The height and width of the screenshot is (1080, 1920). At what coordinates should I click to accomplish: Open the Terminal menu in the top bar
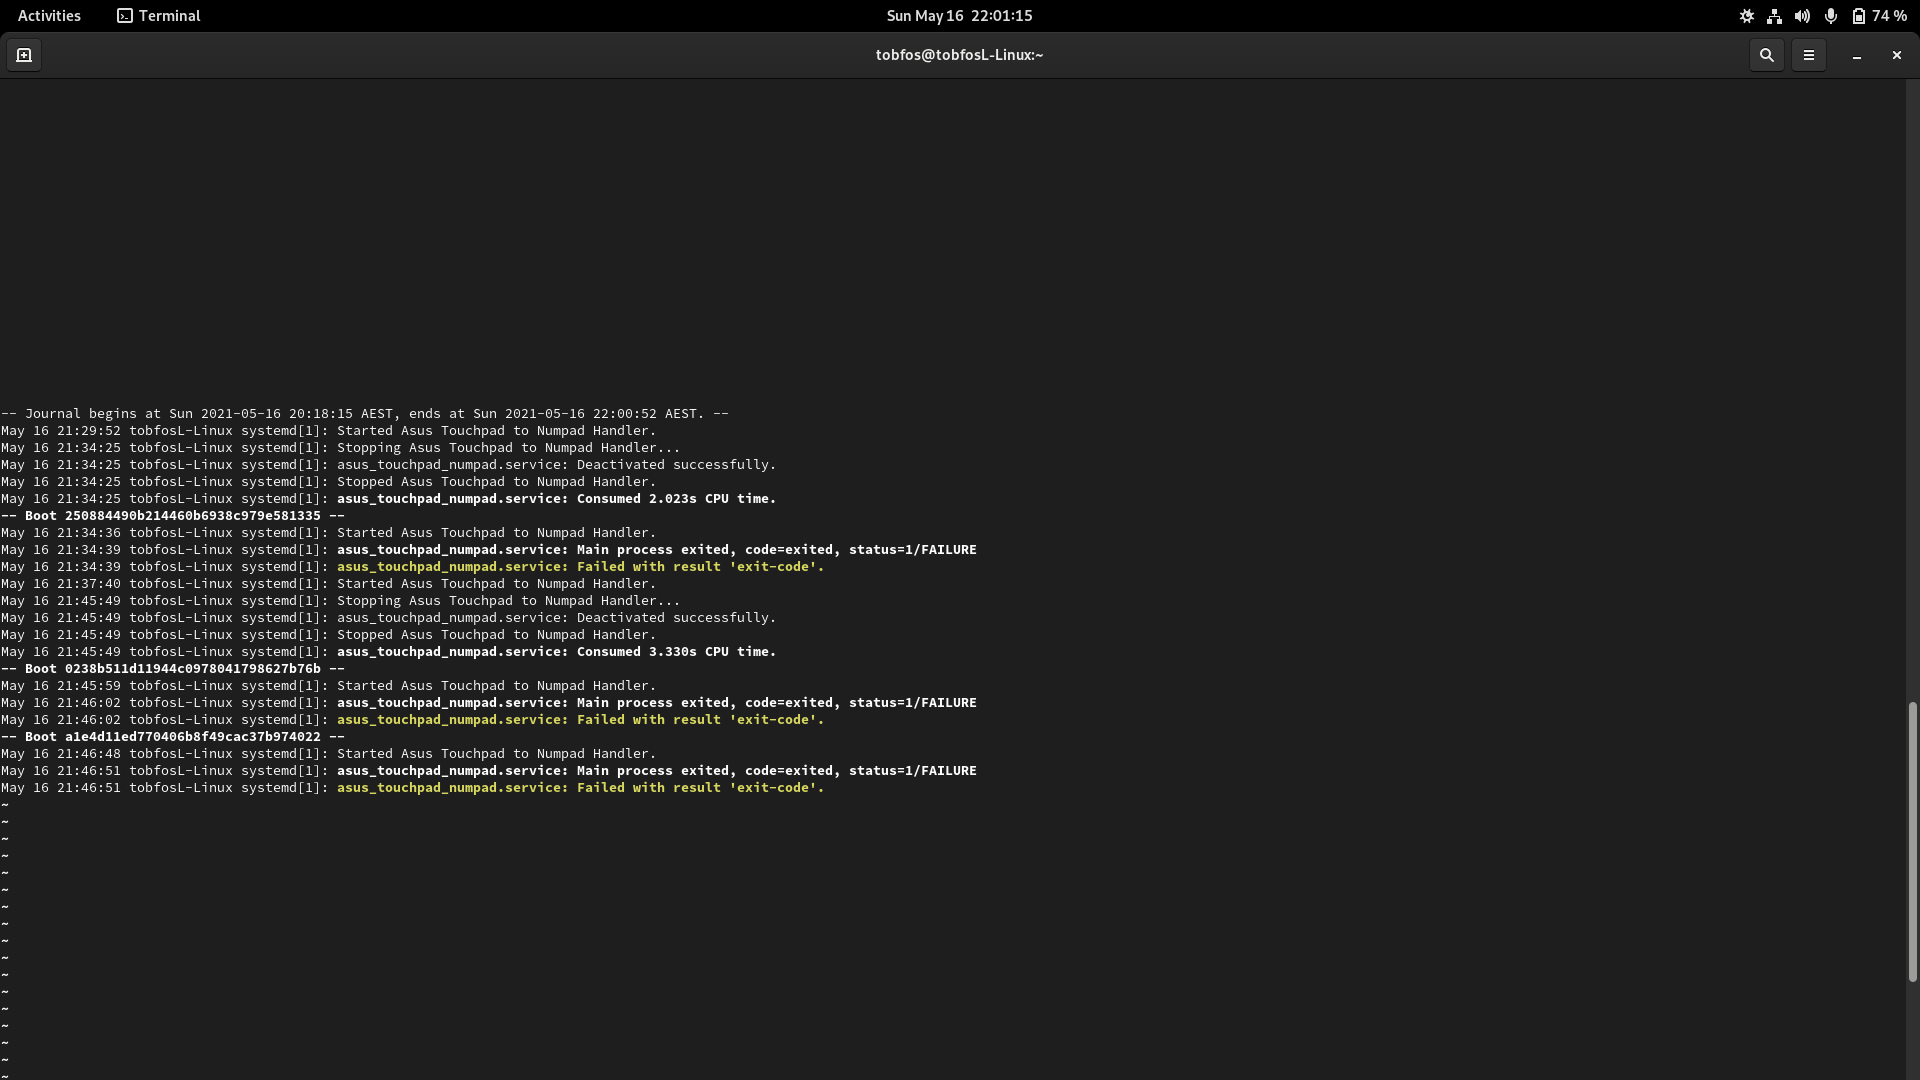(x=169, y=16)
